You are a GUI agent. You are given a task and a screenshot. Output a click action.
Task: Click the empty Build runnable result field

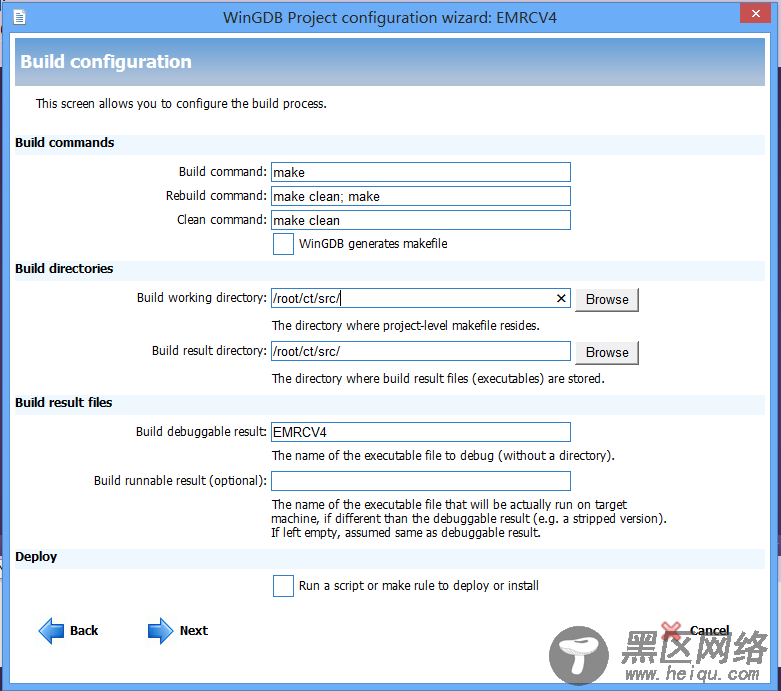tap(421, 481)
